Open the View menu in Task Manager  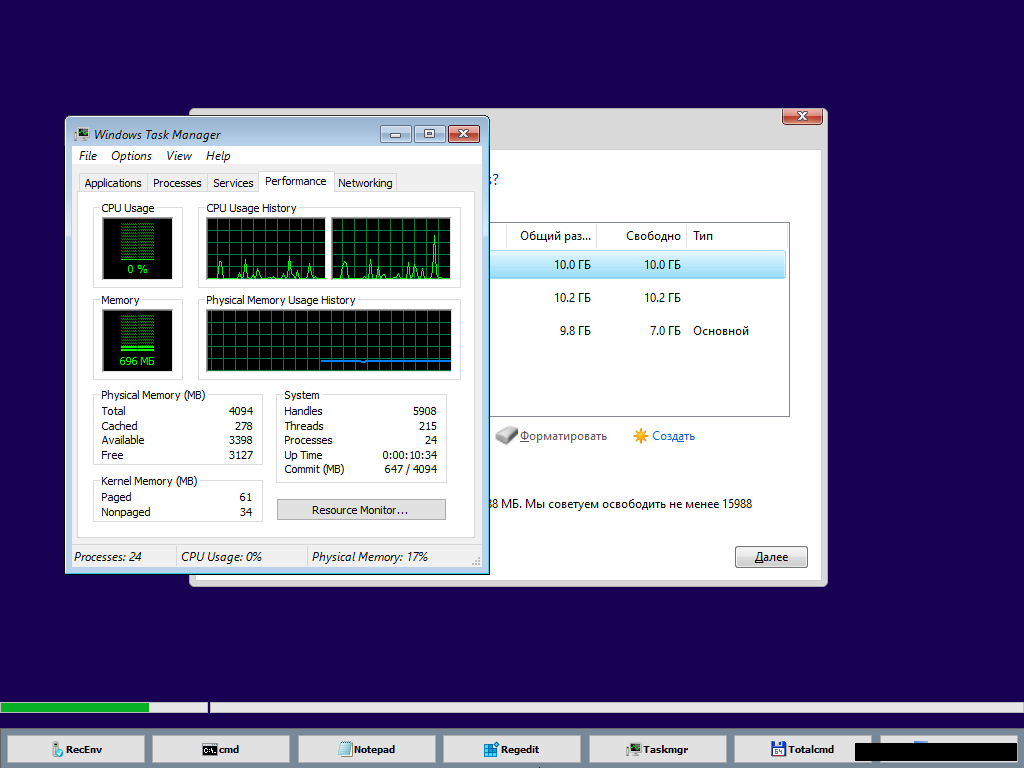click(x=178, y=156)
